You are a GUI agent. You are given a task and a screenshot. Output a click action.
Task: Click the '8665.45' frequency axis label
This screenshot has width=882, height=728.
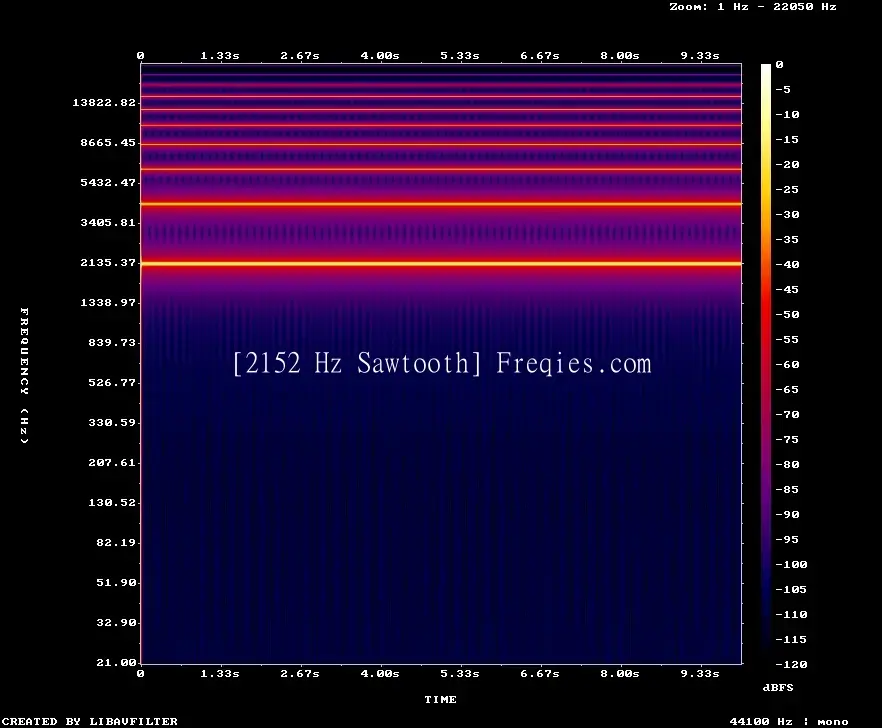[108, 142]
